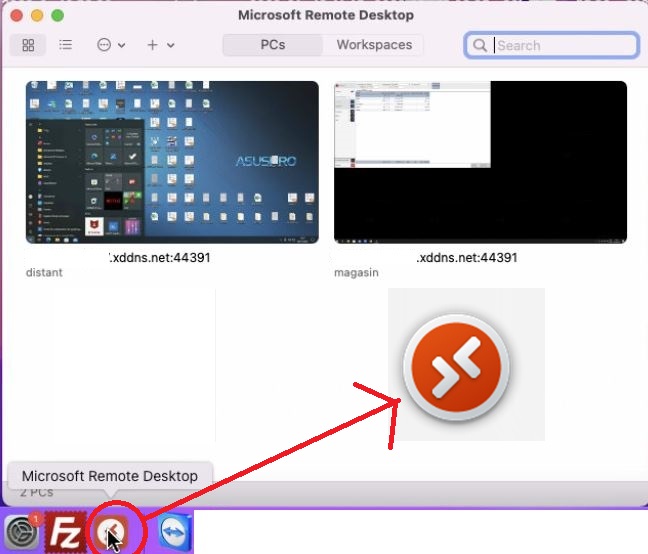Select the PCs tab
Image resolution: width=648 pixels, height=554 pixels.
coord(273,45)
